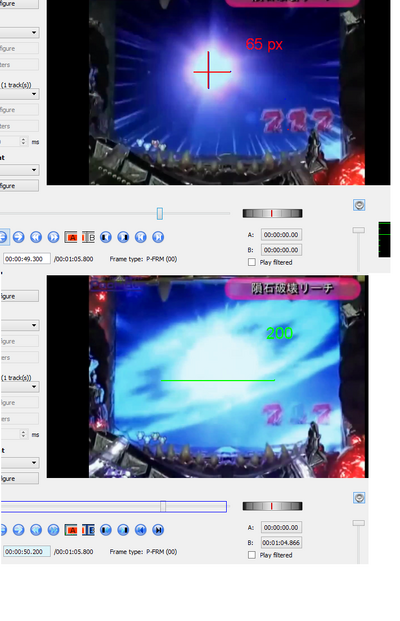Jump to next keyframe in upper player
The height and width of the screenshot is (621, 400).
coord(53,237)
